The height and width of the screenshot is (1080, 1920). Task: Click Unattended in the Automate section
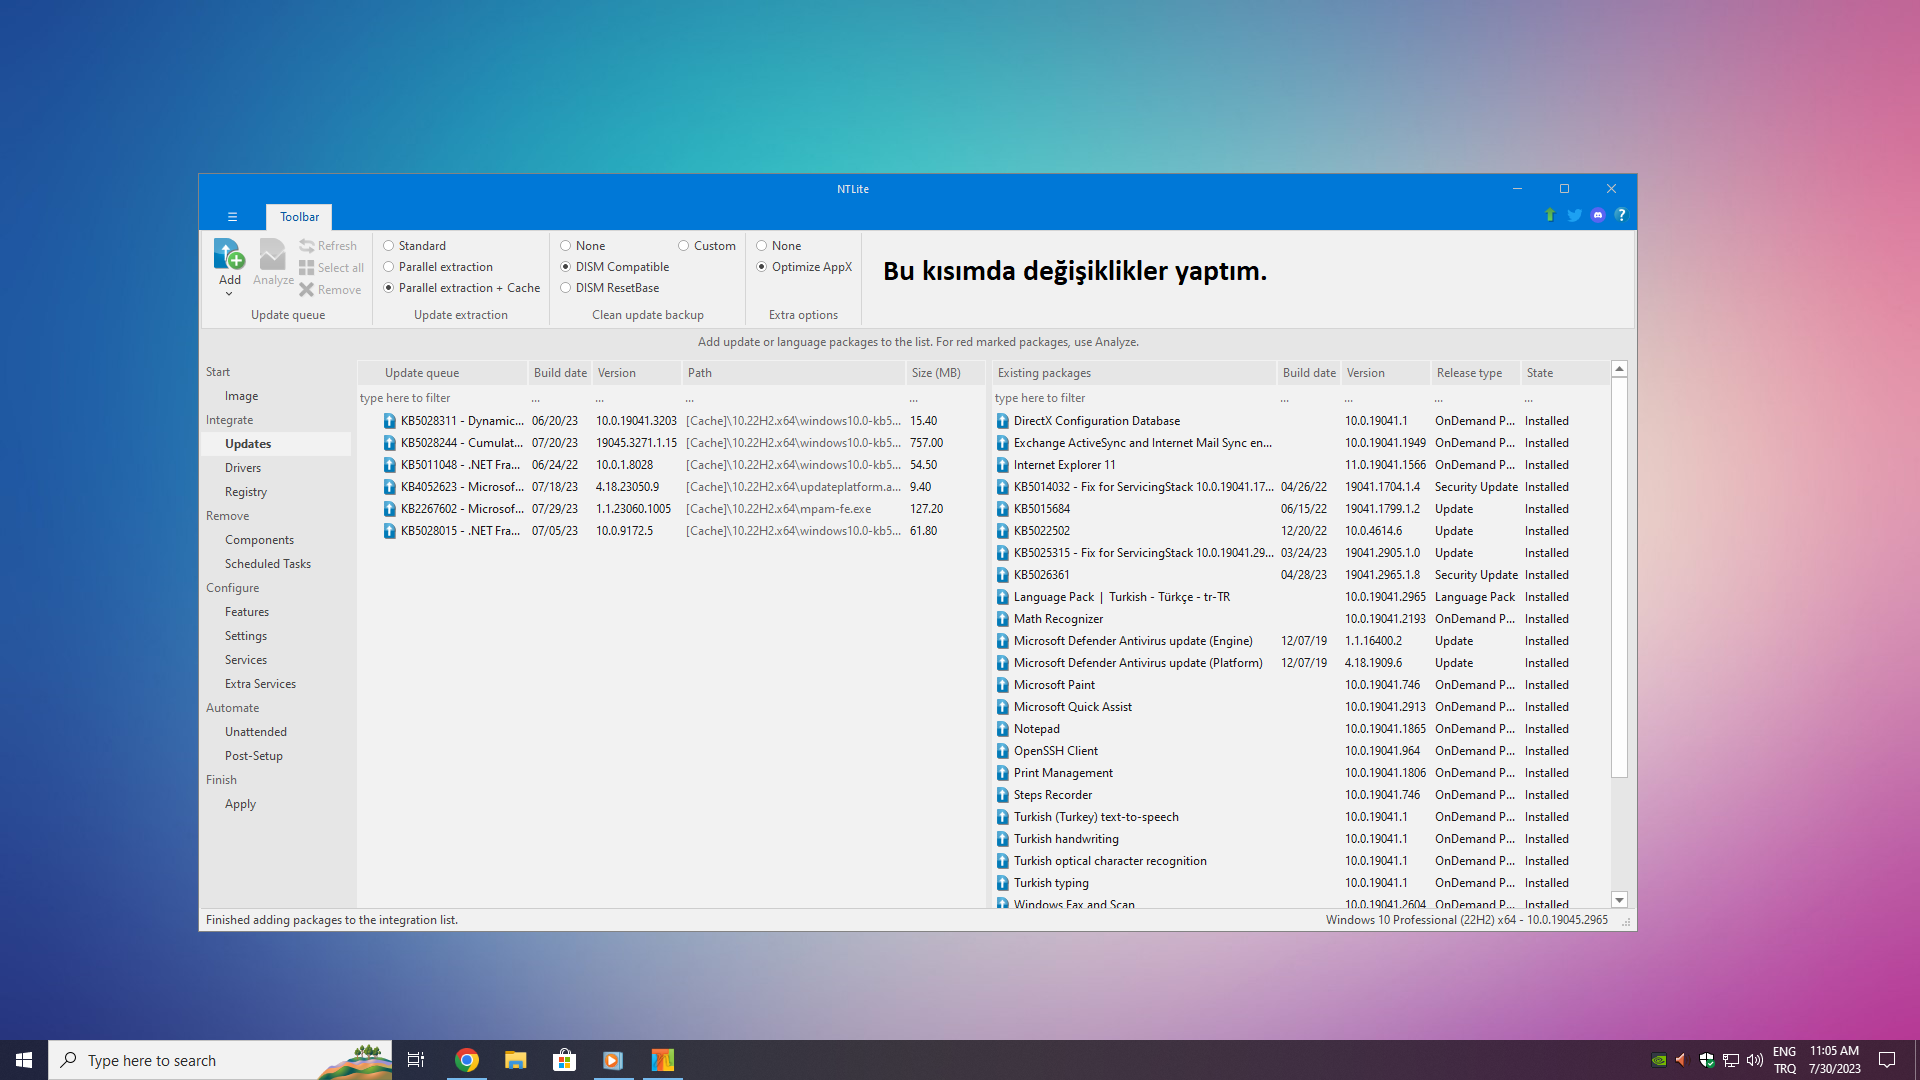tap(255, 732)
